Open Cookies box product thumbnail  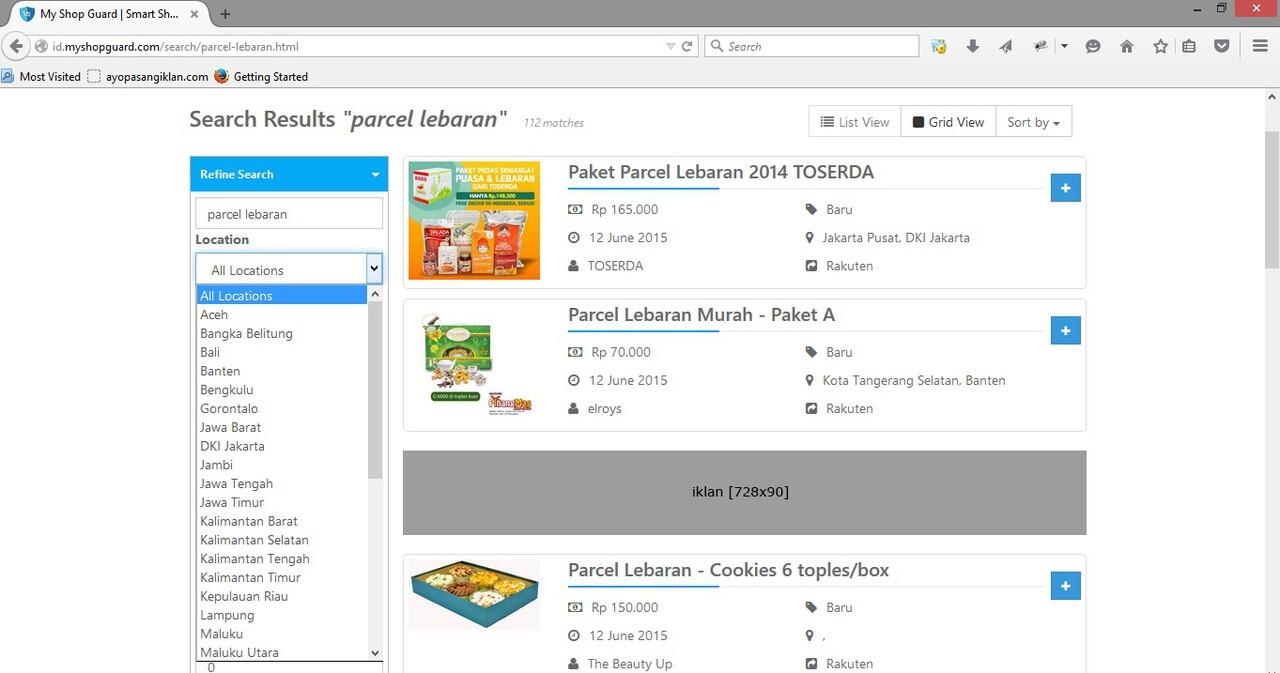[474, 594]
